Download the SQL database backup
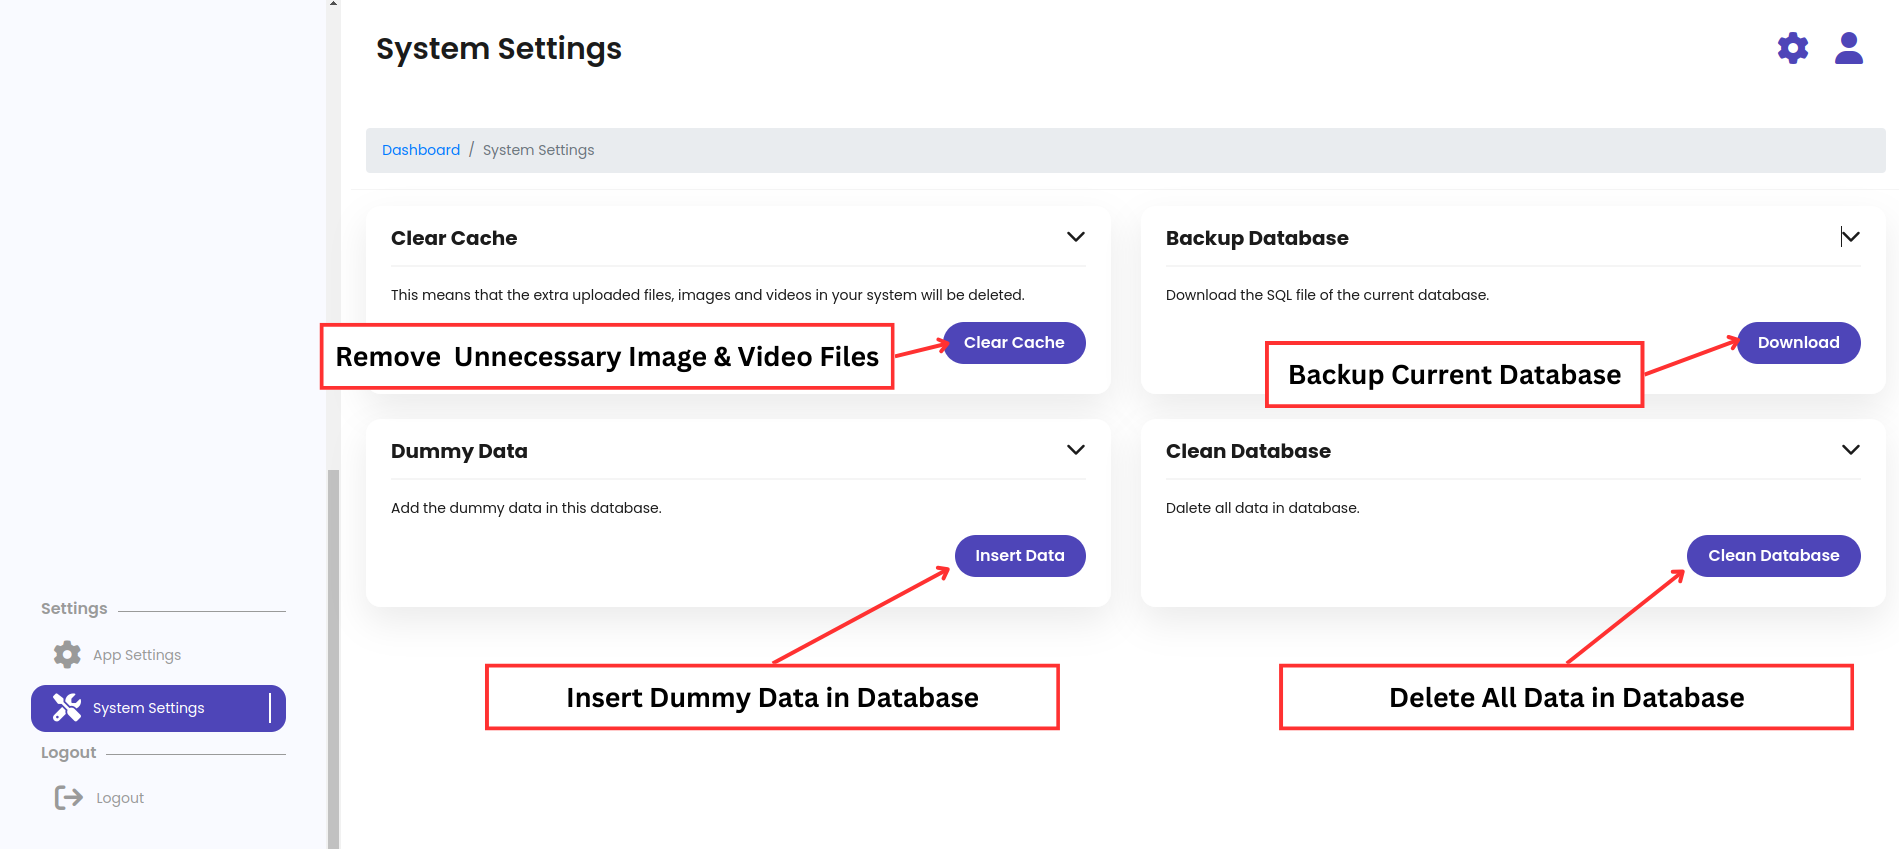The height and width of the screenshot is (849, 1899). point(1798,343)
